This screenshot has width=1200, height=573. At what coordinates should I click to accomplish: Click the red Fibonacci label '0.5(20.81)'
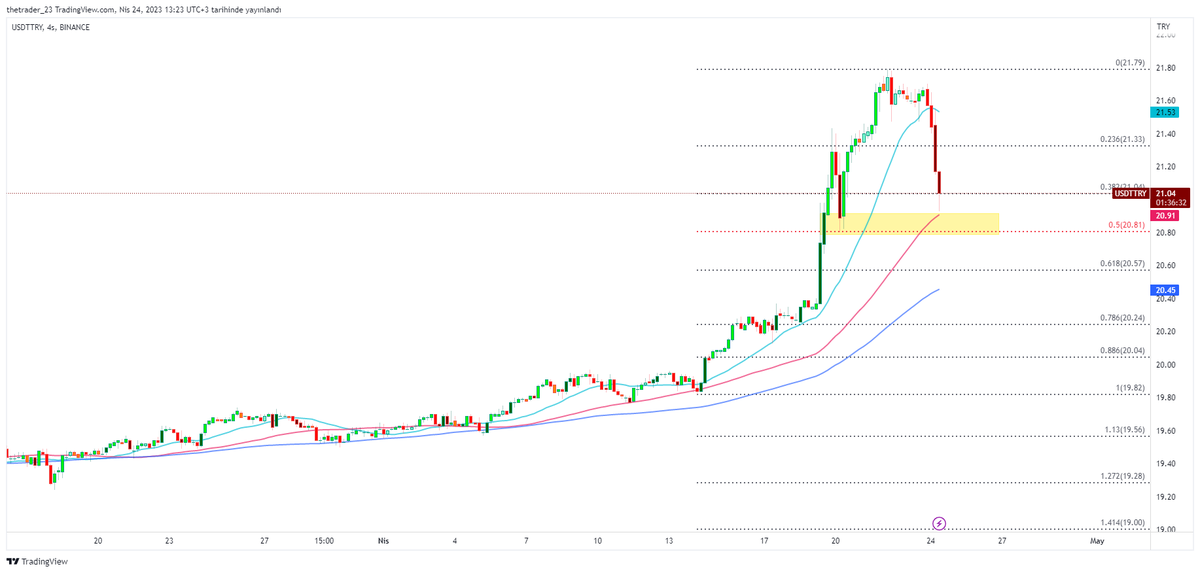pos(1127,225)
